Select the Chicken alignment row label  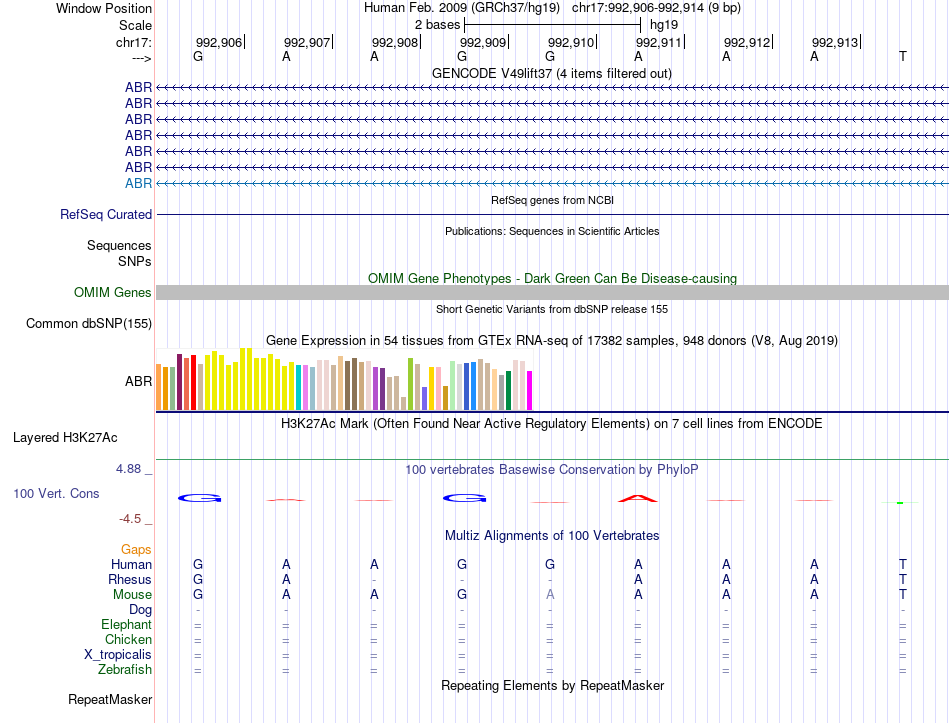pos(128,640)
